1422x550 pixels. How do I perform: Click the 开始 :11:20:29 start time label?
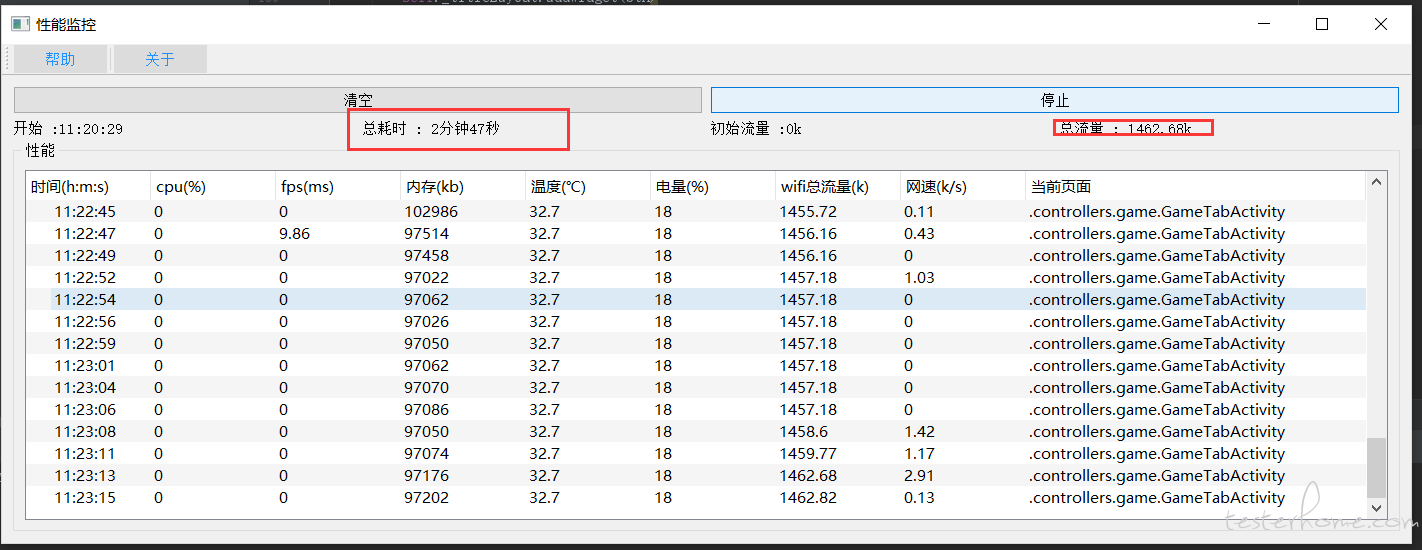tap(68, 129)
